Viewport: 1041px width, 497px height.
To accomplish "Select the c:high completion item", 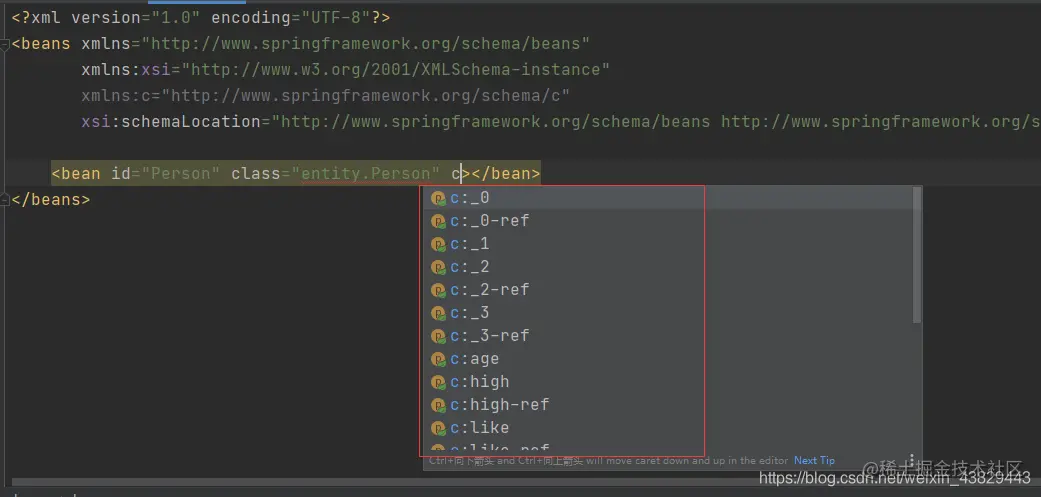I will tap(669, 382).
